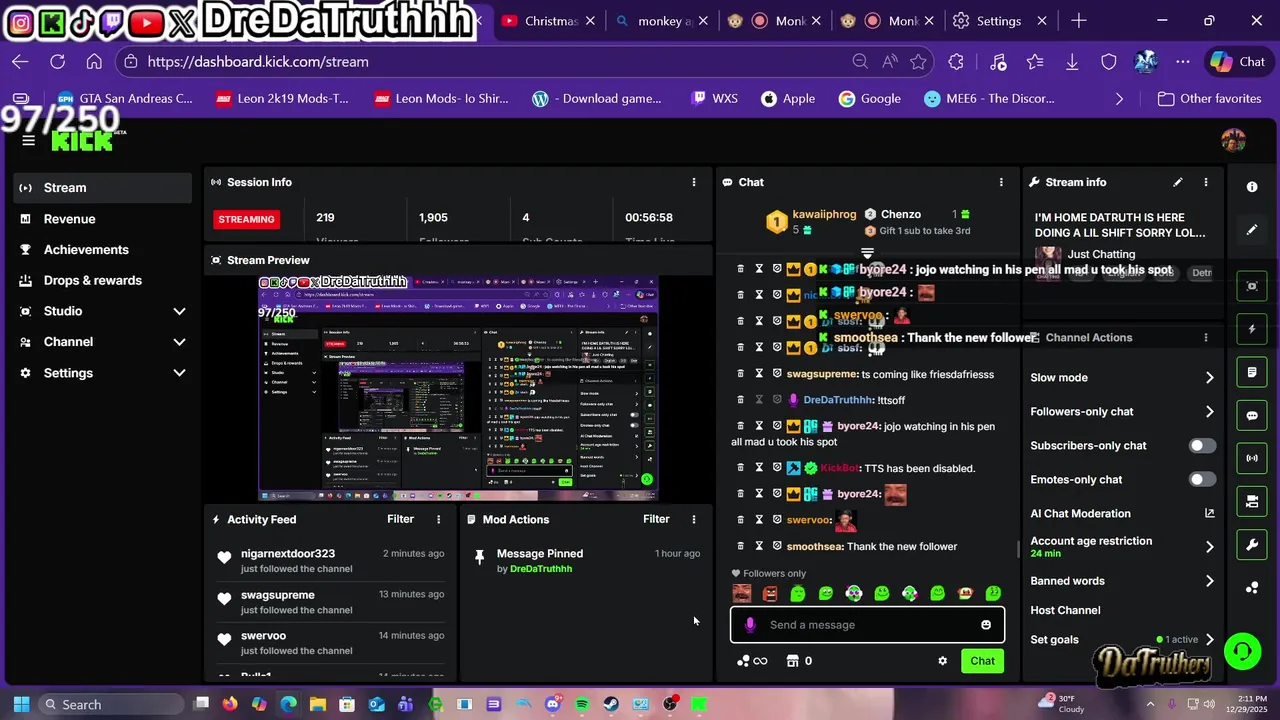
Task: Open the Session Info options menu
Action: click(x=693, y=182)
